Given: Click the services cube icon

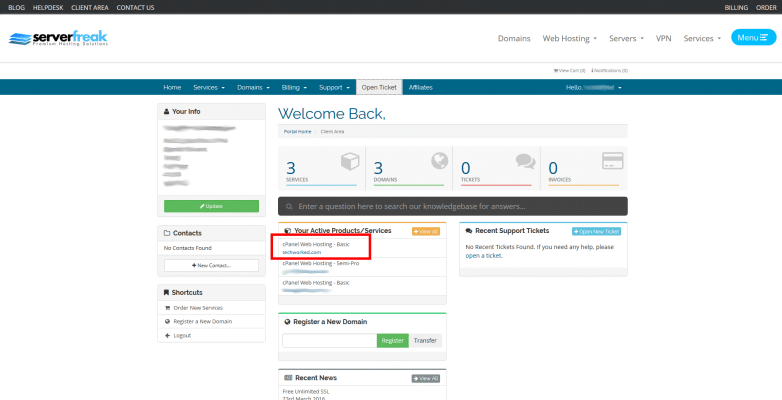Looking at the screenshot, I should (350, 162).
